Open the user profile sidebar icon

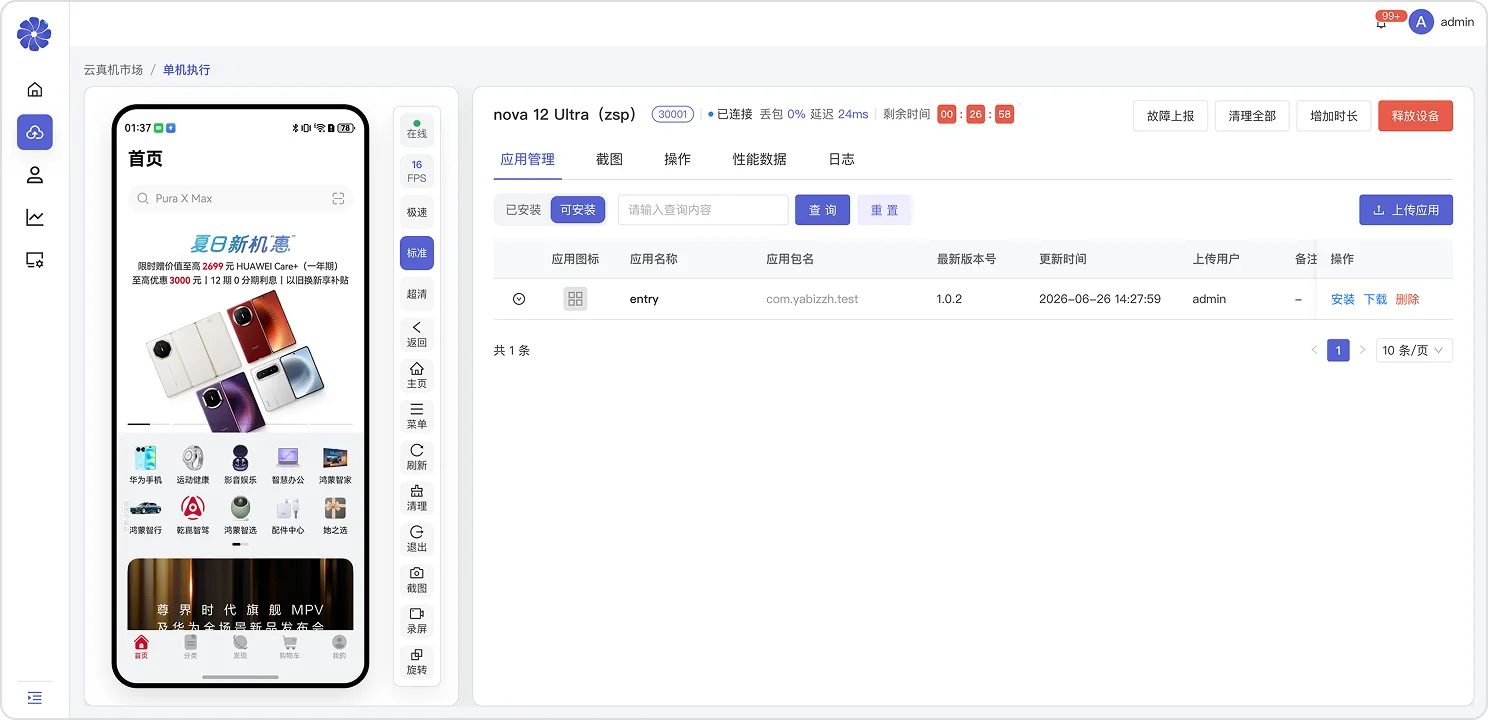(35, 175)
